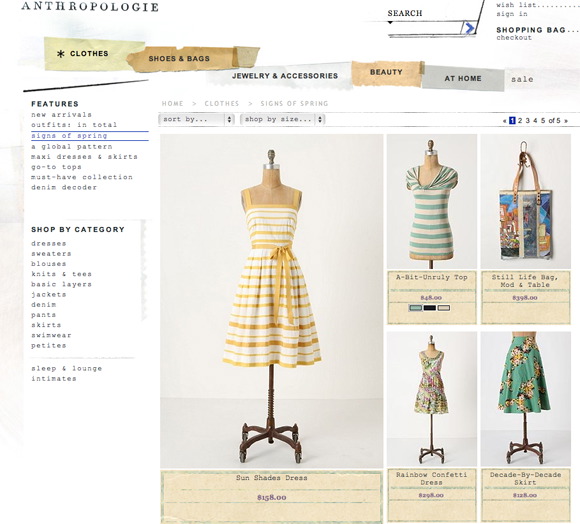Click the $398.00 price text
580x524 pixels.
(525, 298)
